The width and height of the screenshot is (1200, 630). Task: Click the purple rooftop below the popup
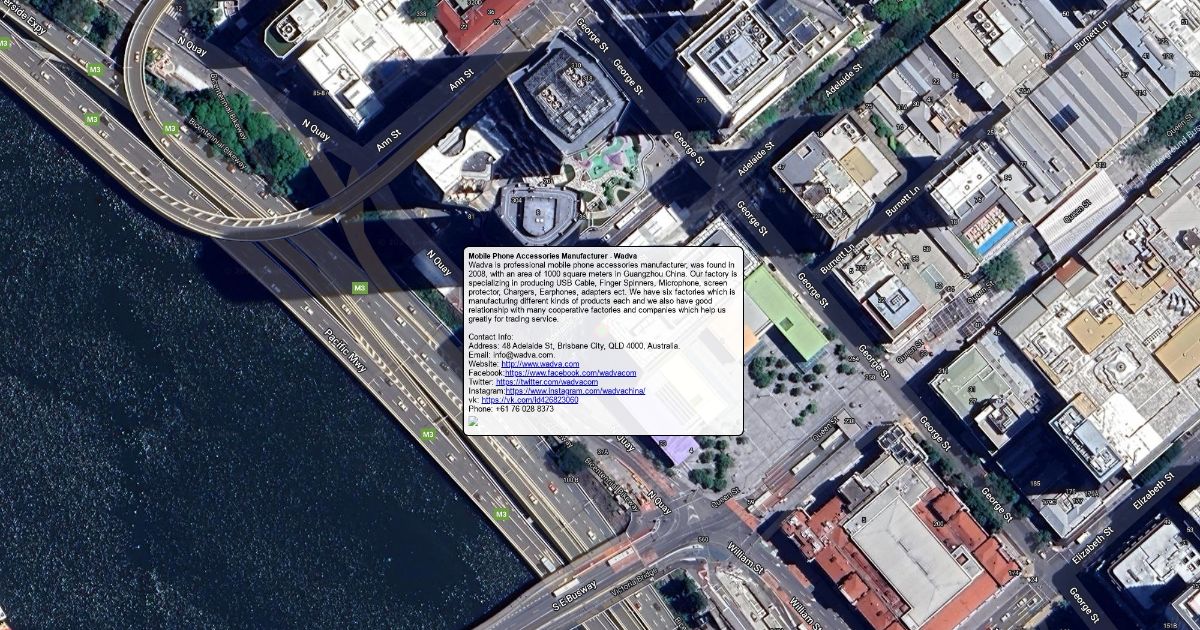(680, 448)
